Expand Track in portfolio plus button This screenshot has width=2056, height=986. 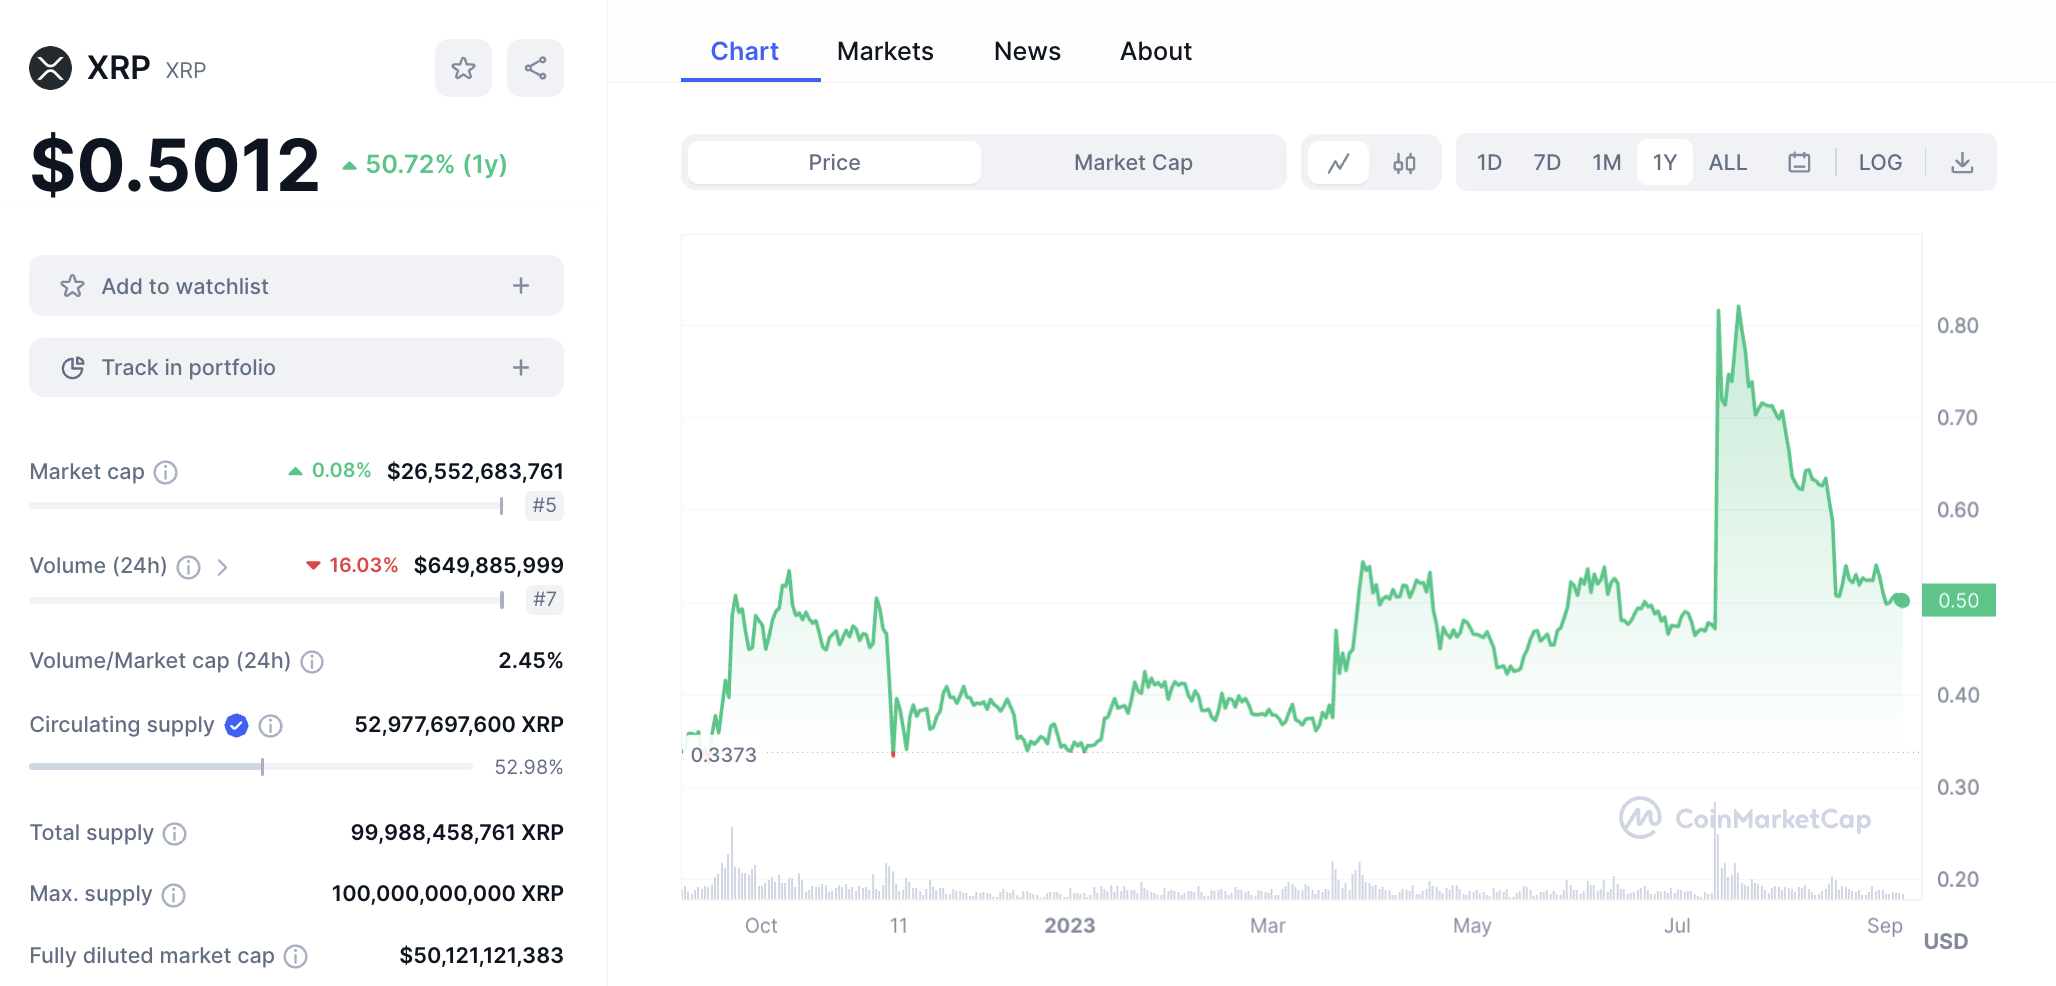[521, 368]
